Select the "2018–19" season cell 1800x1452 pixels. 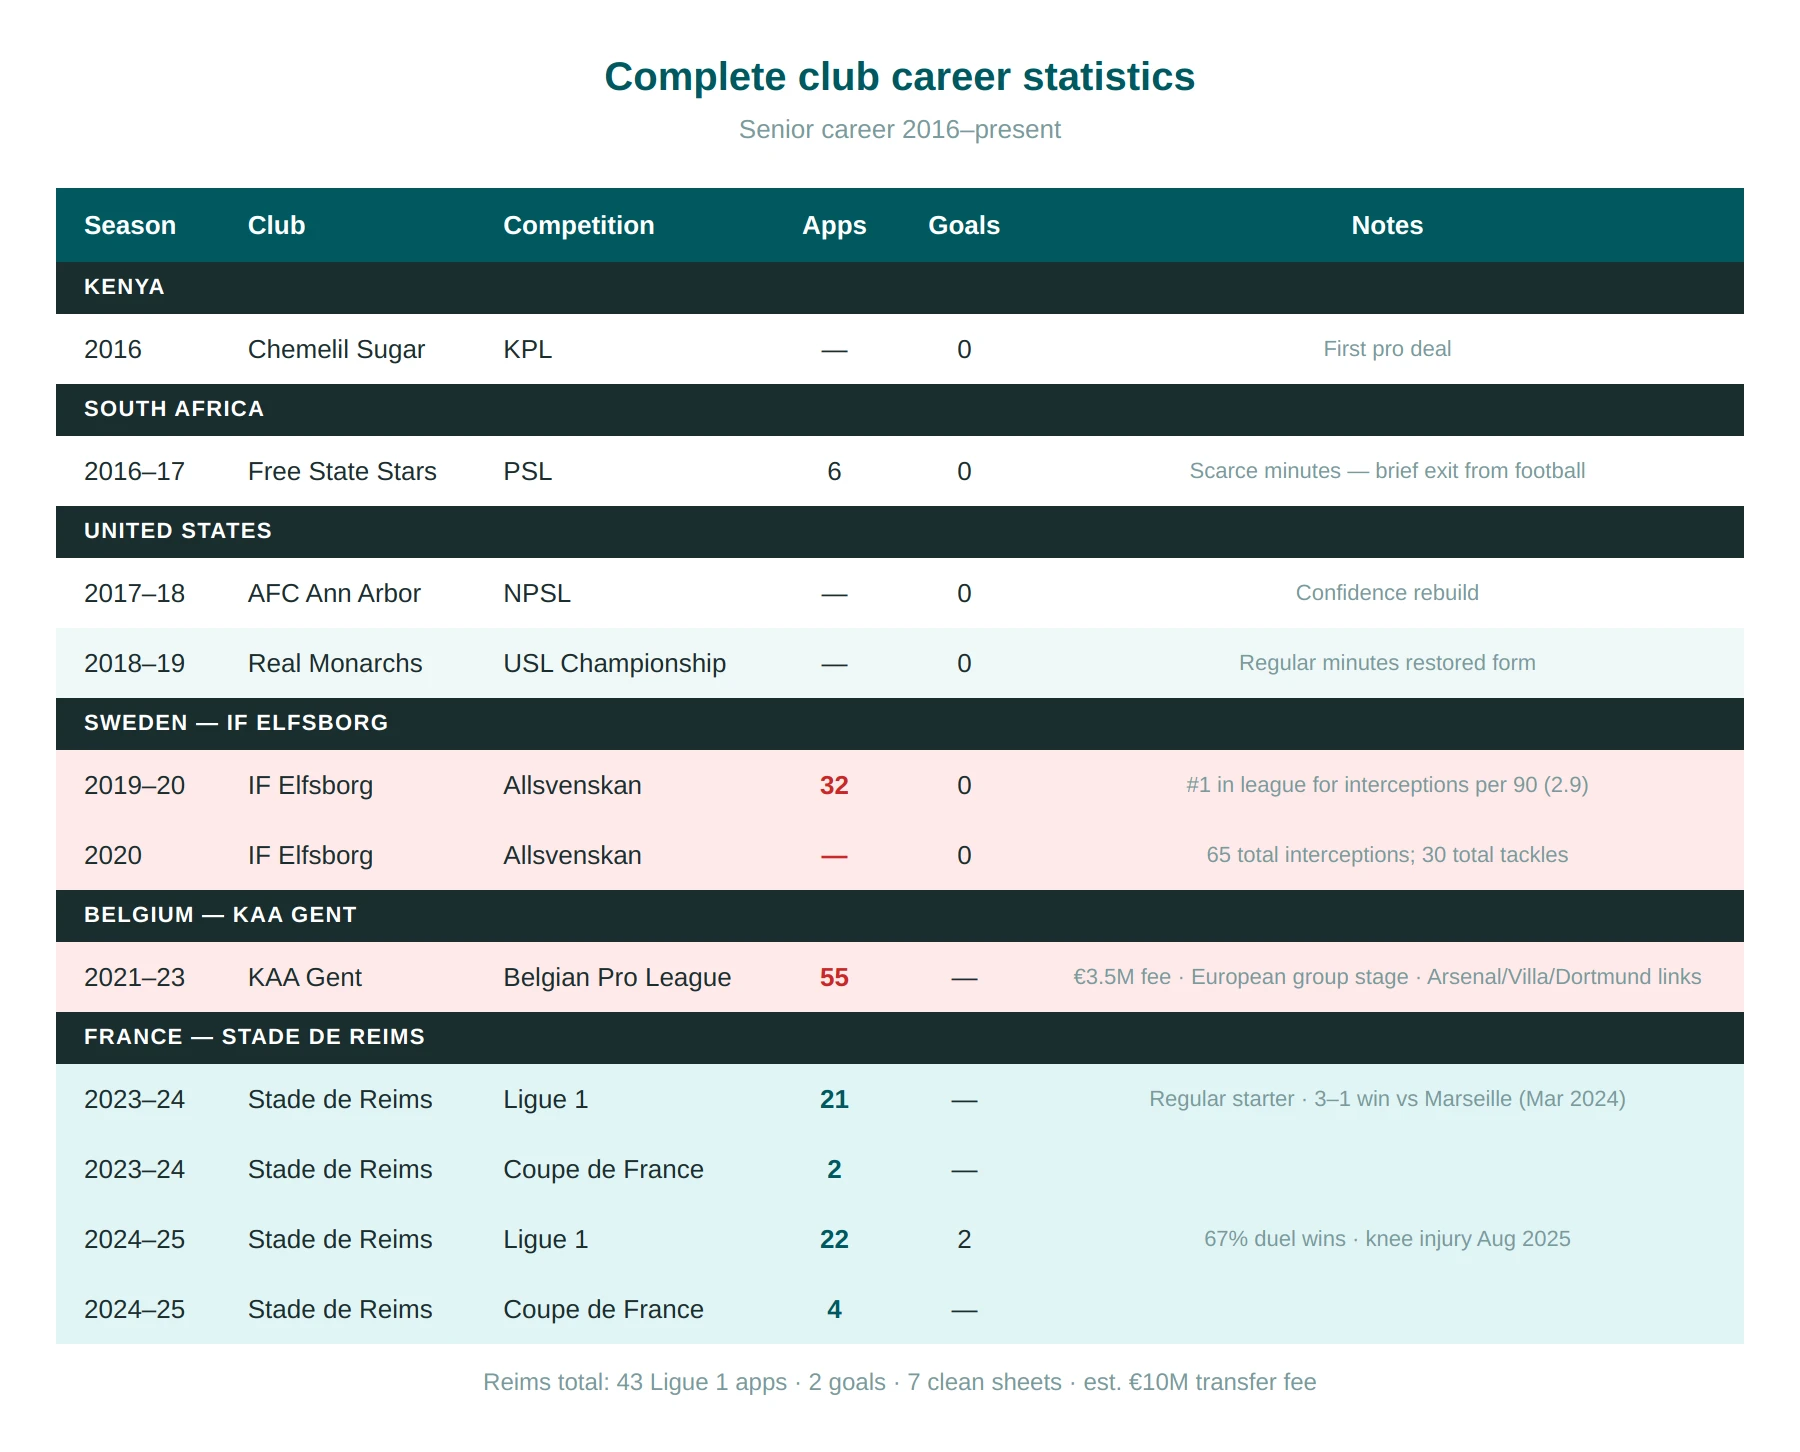(134, 663)
